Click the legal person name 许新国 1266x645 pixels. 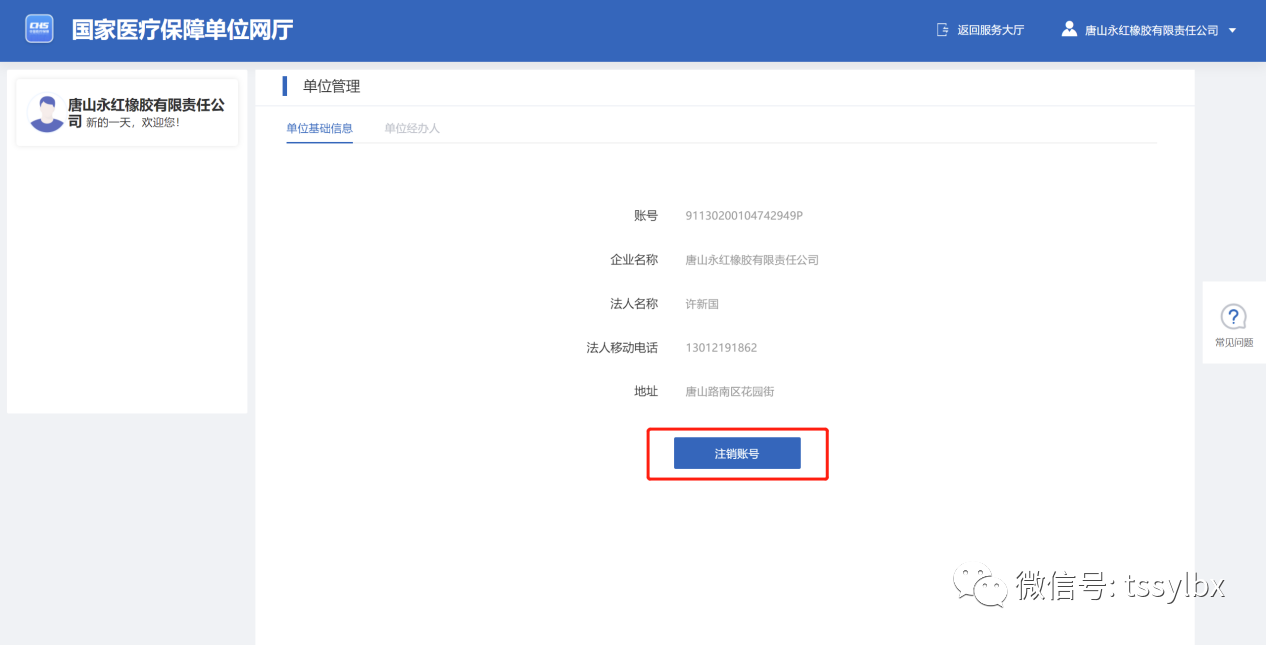[702, 304]
